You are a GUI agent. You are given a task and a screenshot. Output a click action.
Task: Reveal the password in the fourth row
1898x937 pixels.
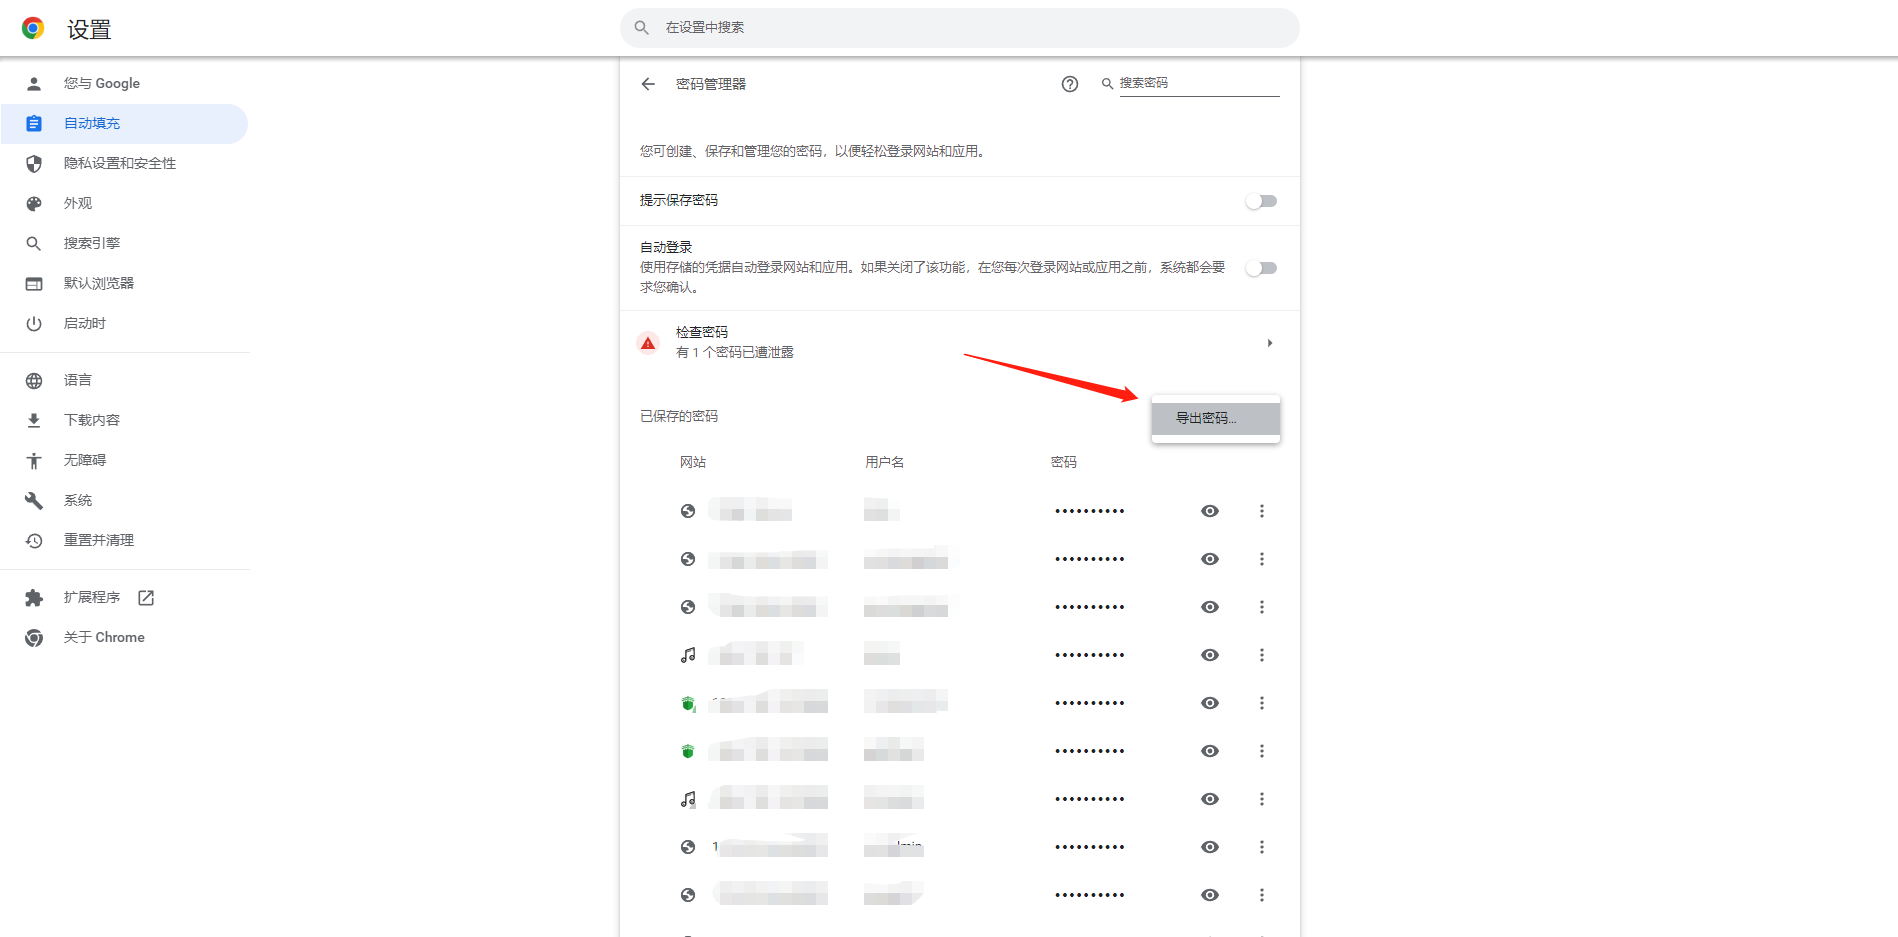click(x=1209, y=655)
